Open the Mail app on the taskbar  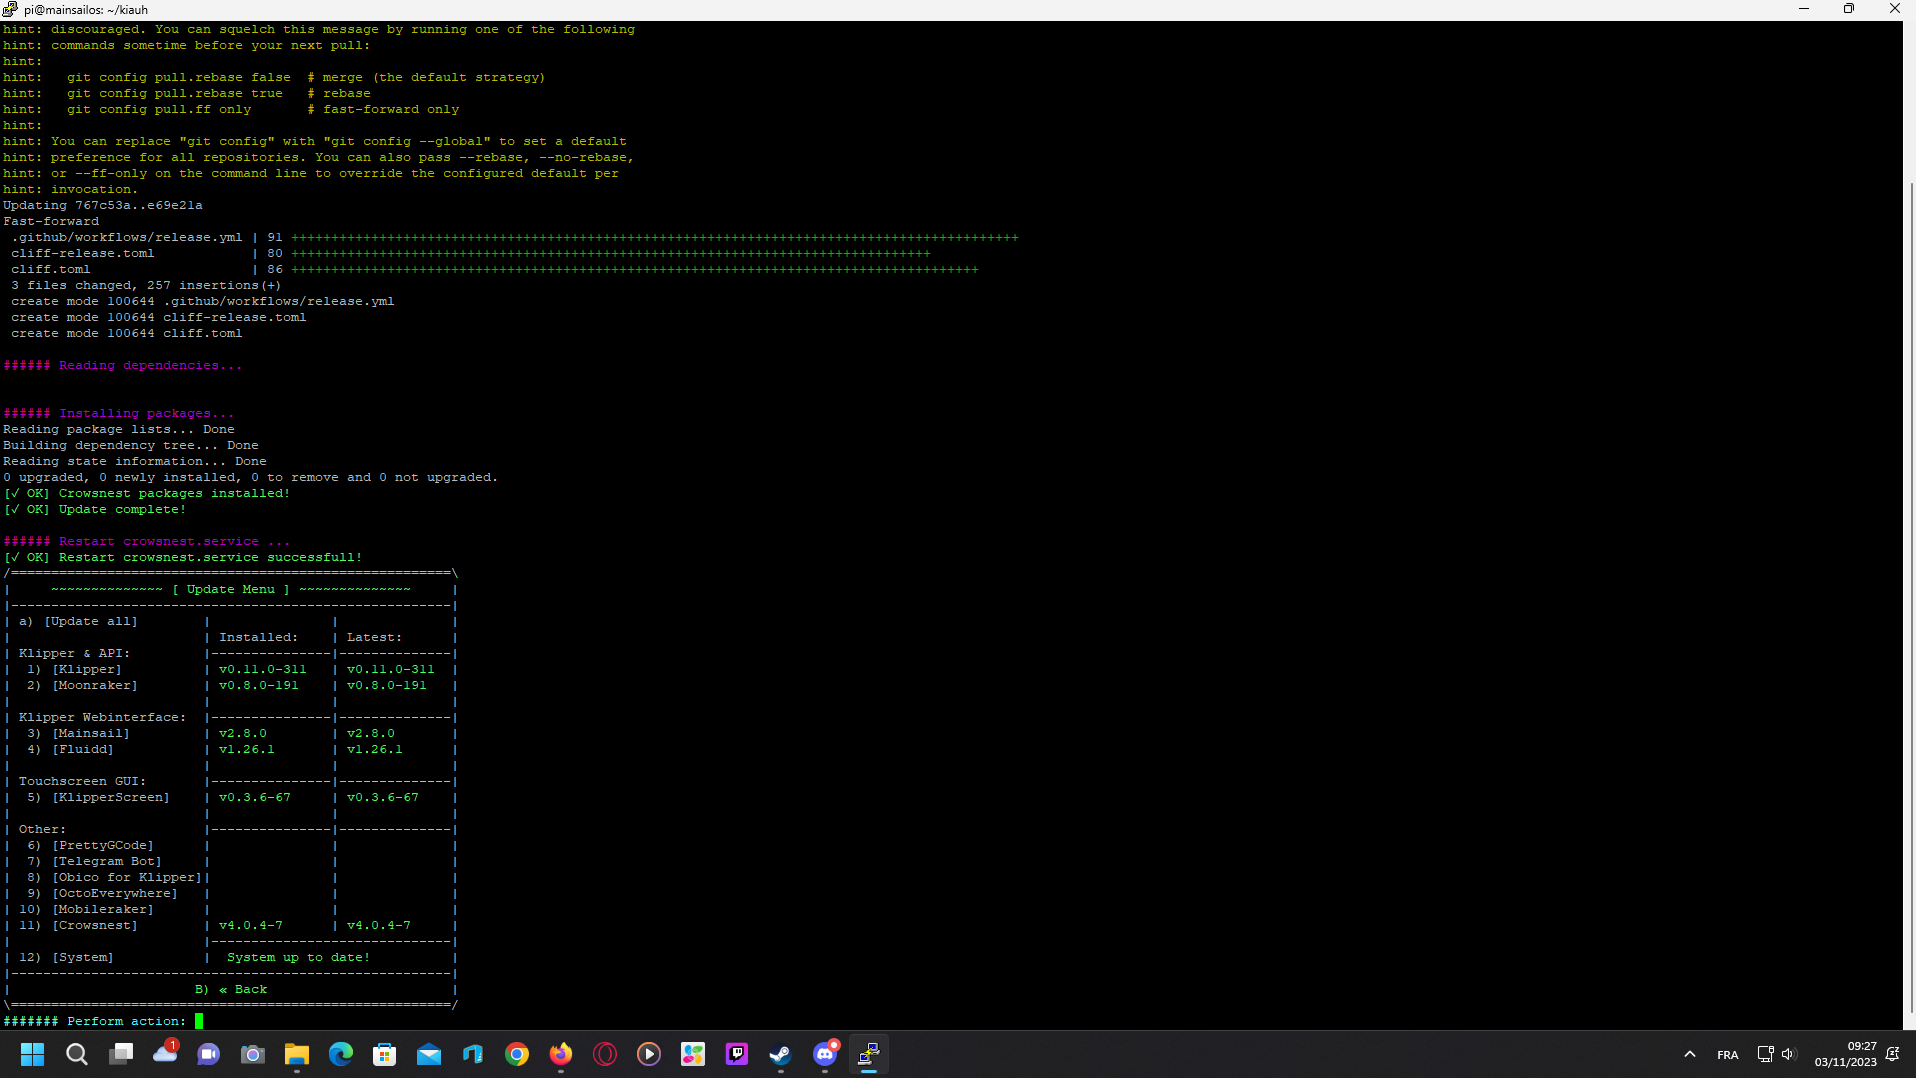(429, 1054)
